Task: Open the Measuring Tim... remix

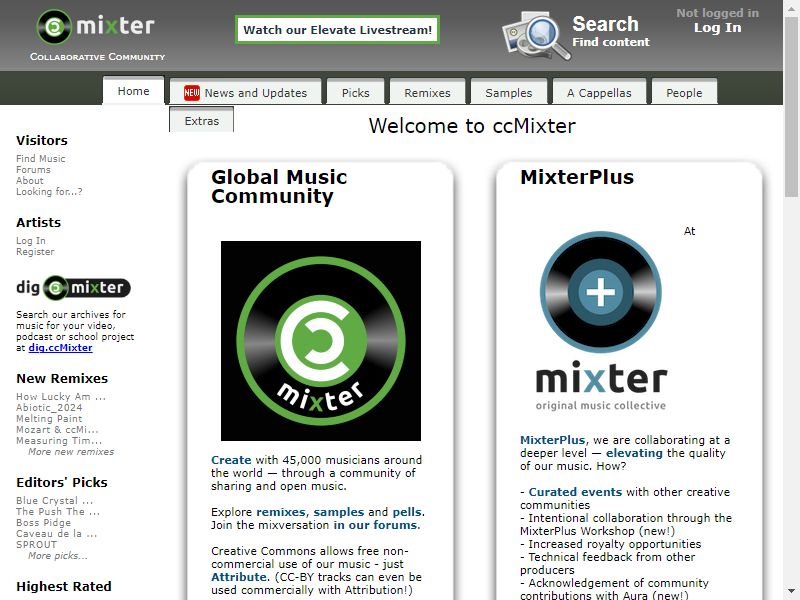Action: [x=59, y=440]
